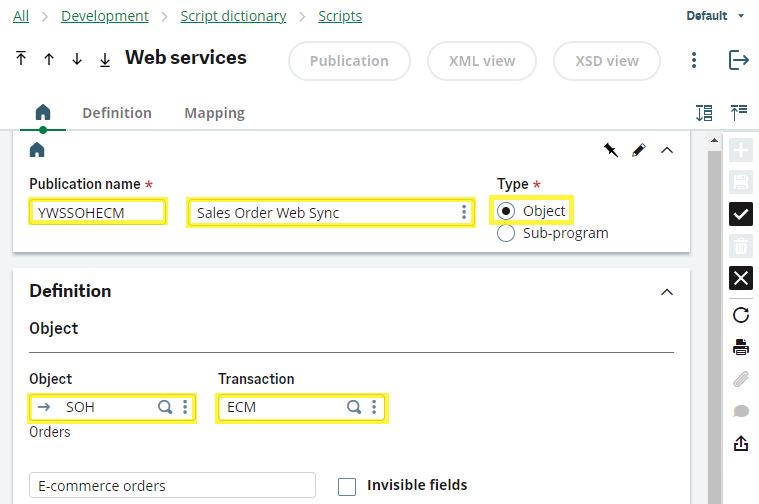The width and height of the screenshot is (759, 504).
Task: Select the Object type radio button
Action: point(506,211)
